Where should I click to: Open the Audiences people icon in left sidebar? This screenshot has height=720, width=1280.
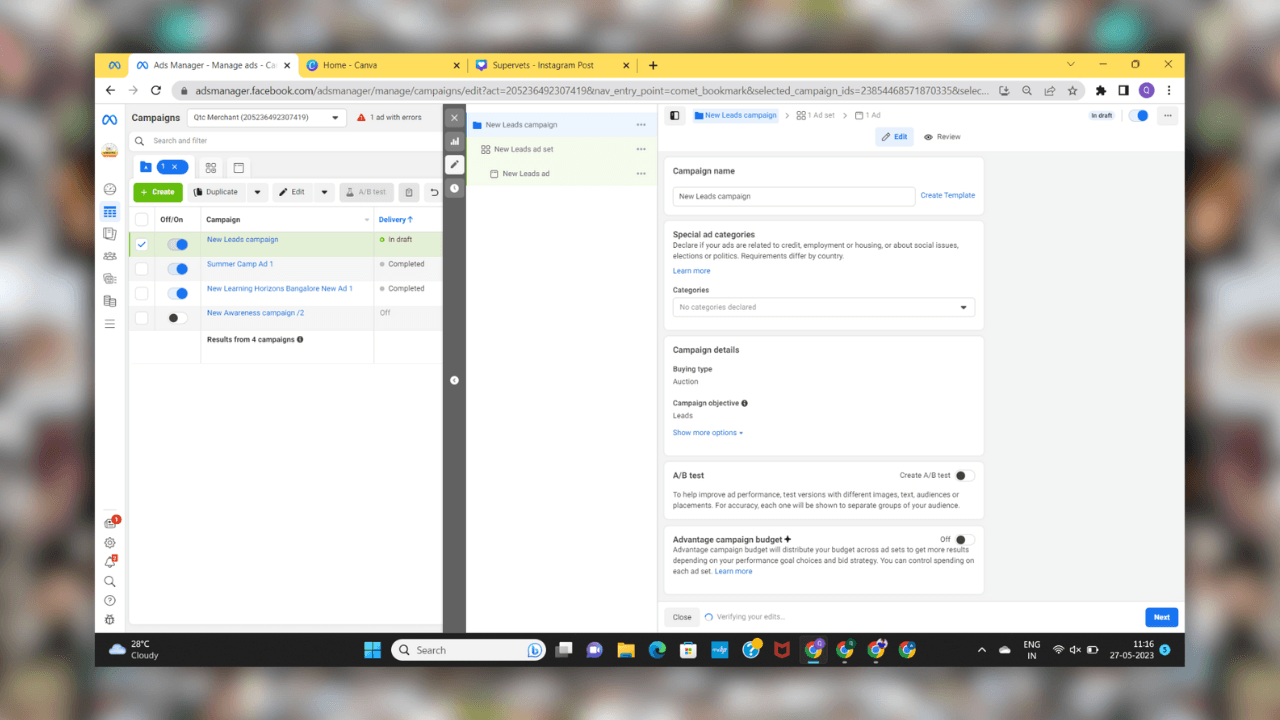[x=110, y=256]
